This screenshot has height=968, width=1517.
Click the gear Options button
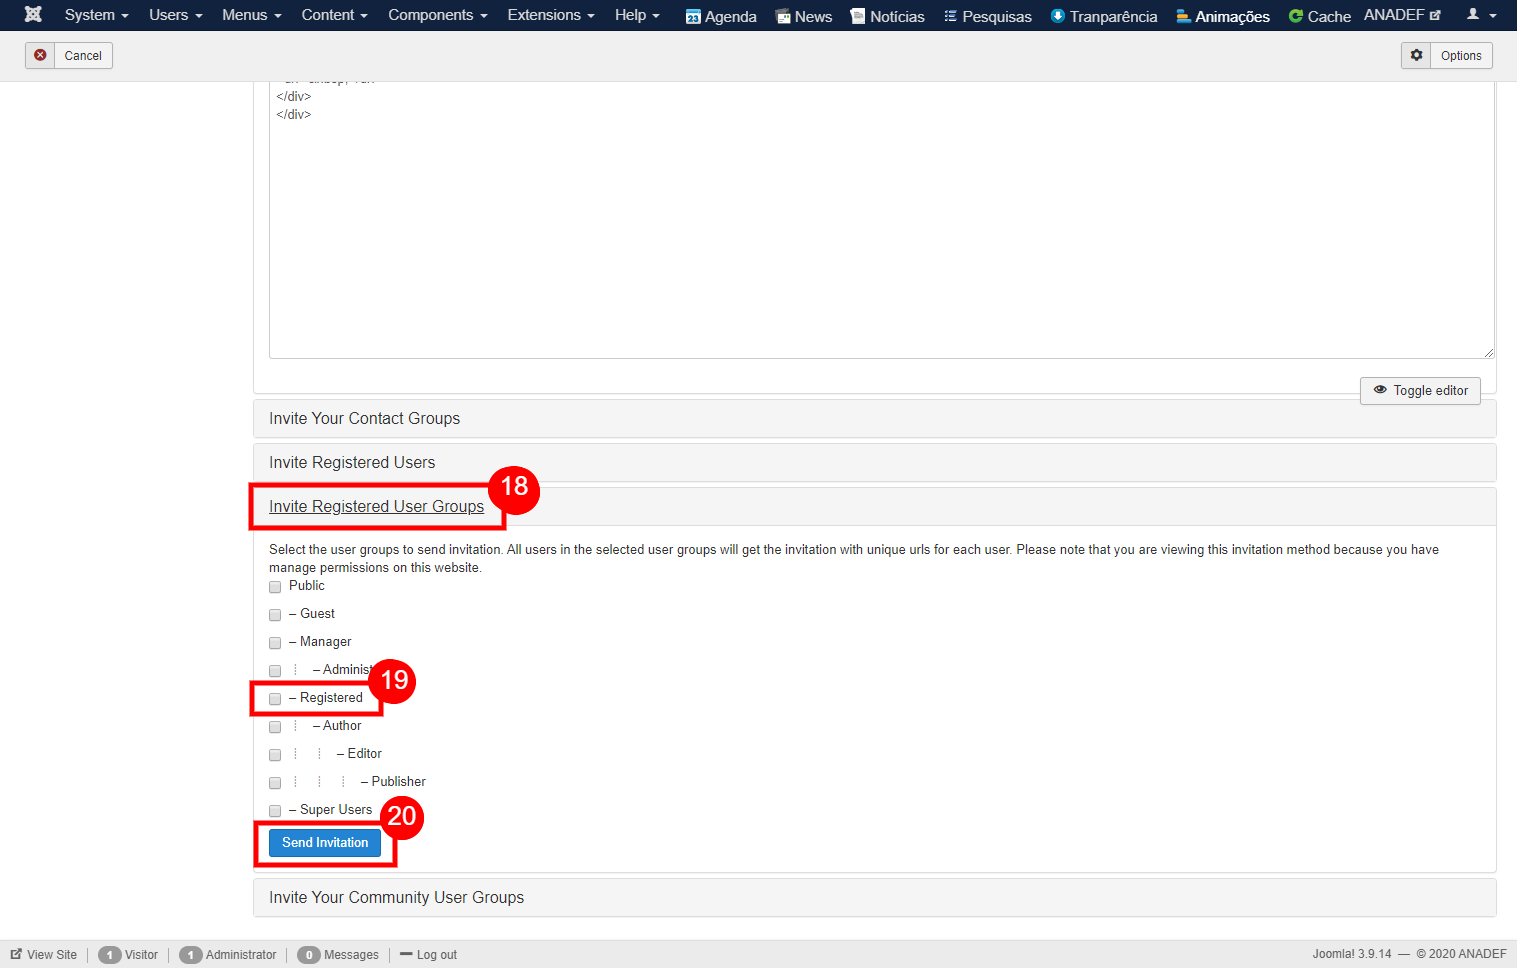pos(1446,56)
